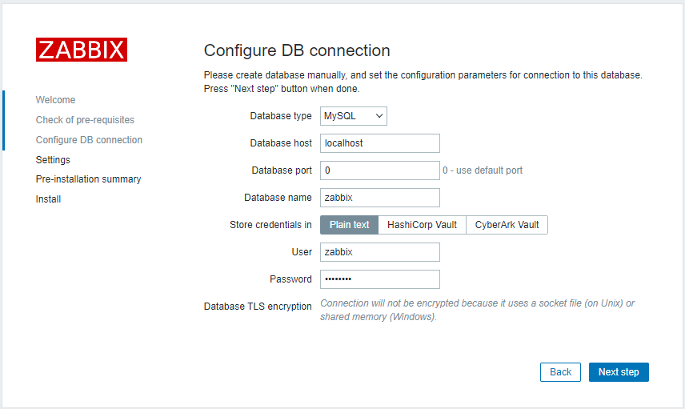
Task: Select the Welcome step in sidebar
Action: [55, 100]
